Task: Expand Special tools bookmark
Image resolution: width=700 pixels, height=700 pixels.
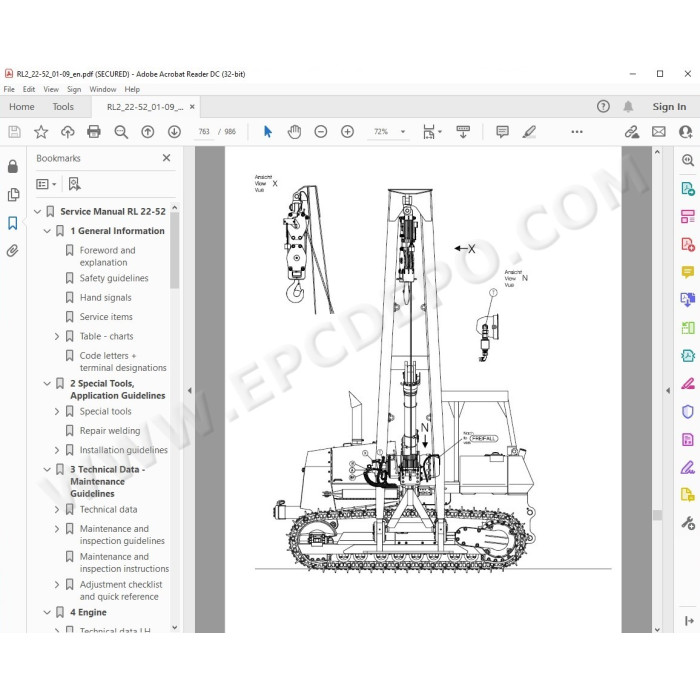Action: point(57,411)
